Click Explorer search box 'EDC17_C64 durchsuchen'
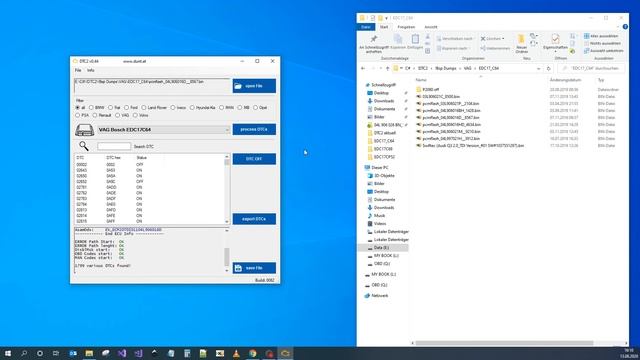This screenshot has width=640, height=360. tap(591, 69)
